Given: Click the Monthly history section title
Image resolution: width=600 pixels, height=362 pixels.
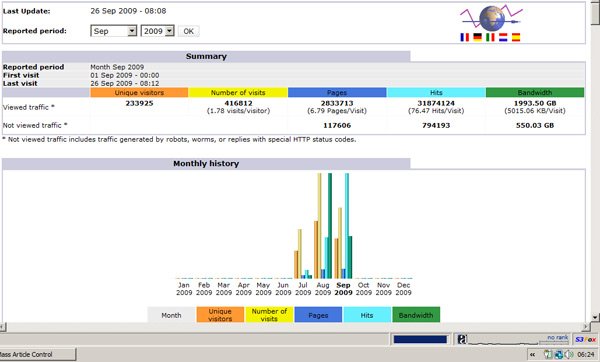Looking at the screenshot, I should [206, 163].
